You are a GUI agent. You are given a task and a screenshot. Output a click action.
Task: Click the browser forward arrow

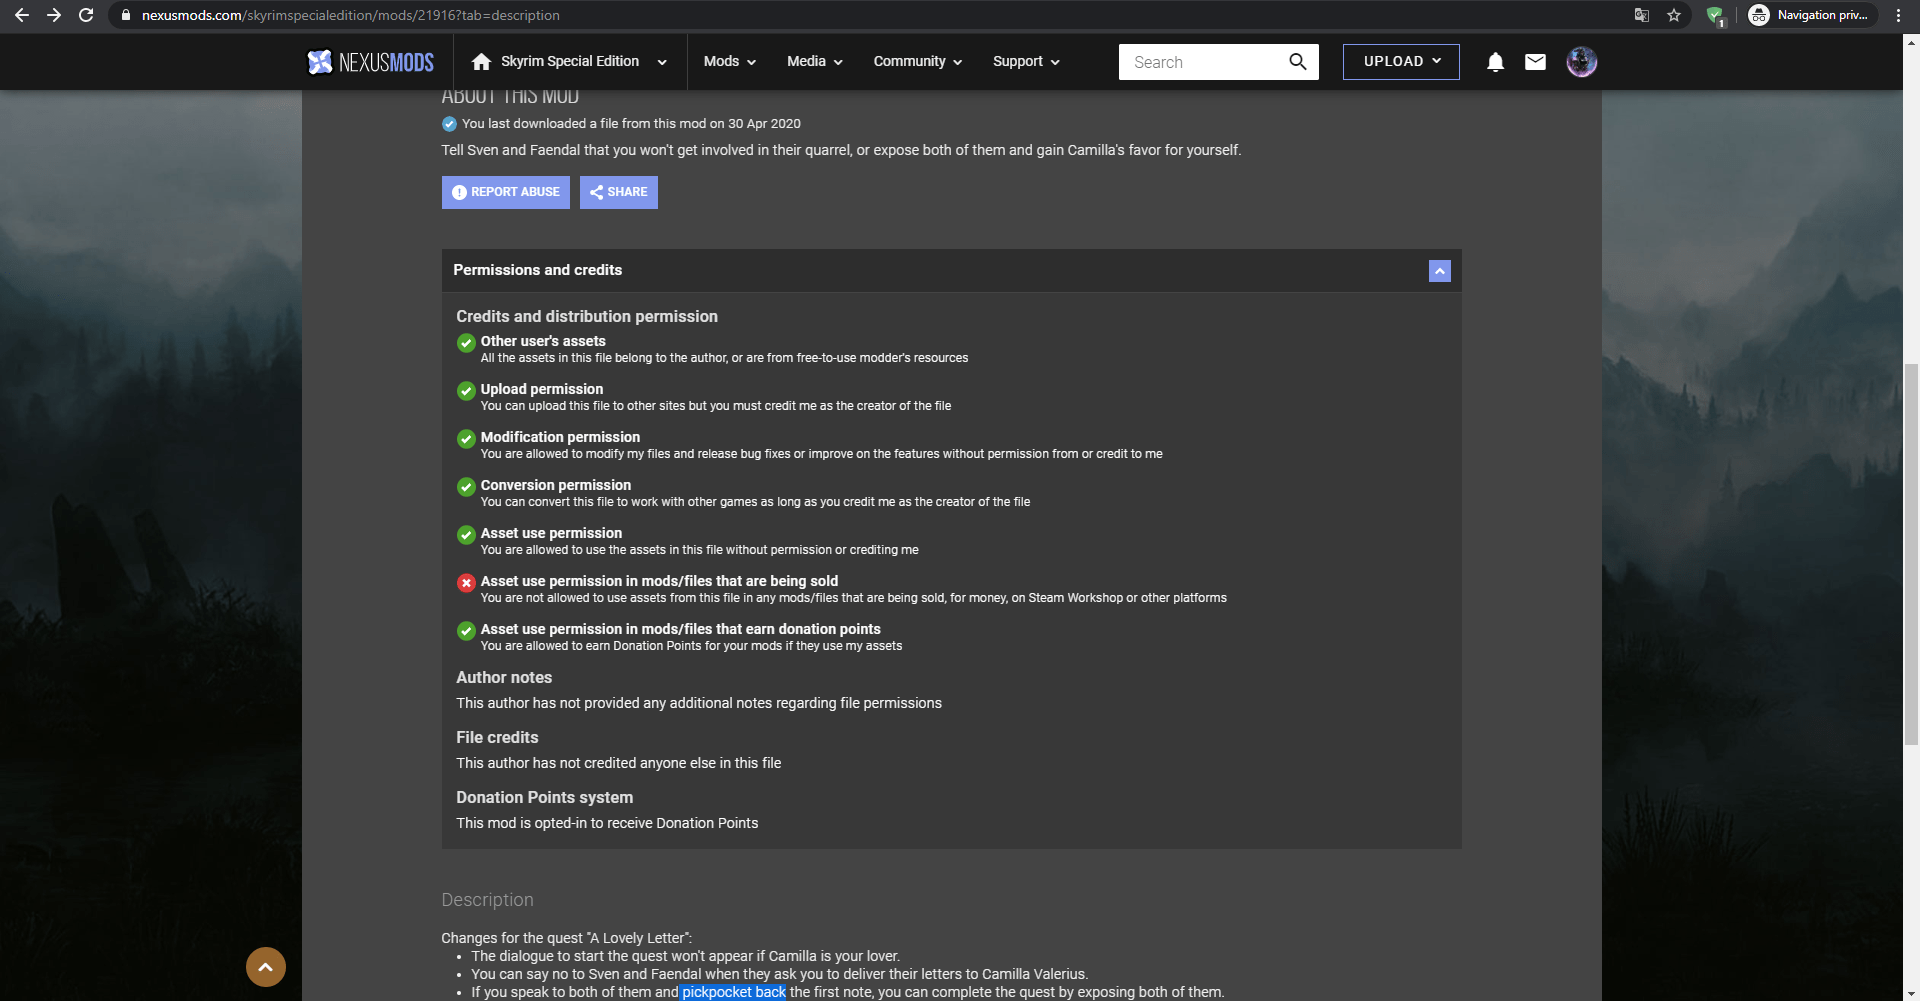[54, 15]
